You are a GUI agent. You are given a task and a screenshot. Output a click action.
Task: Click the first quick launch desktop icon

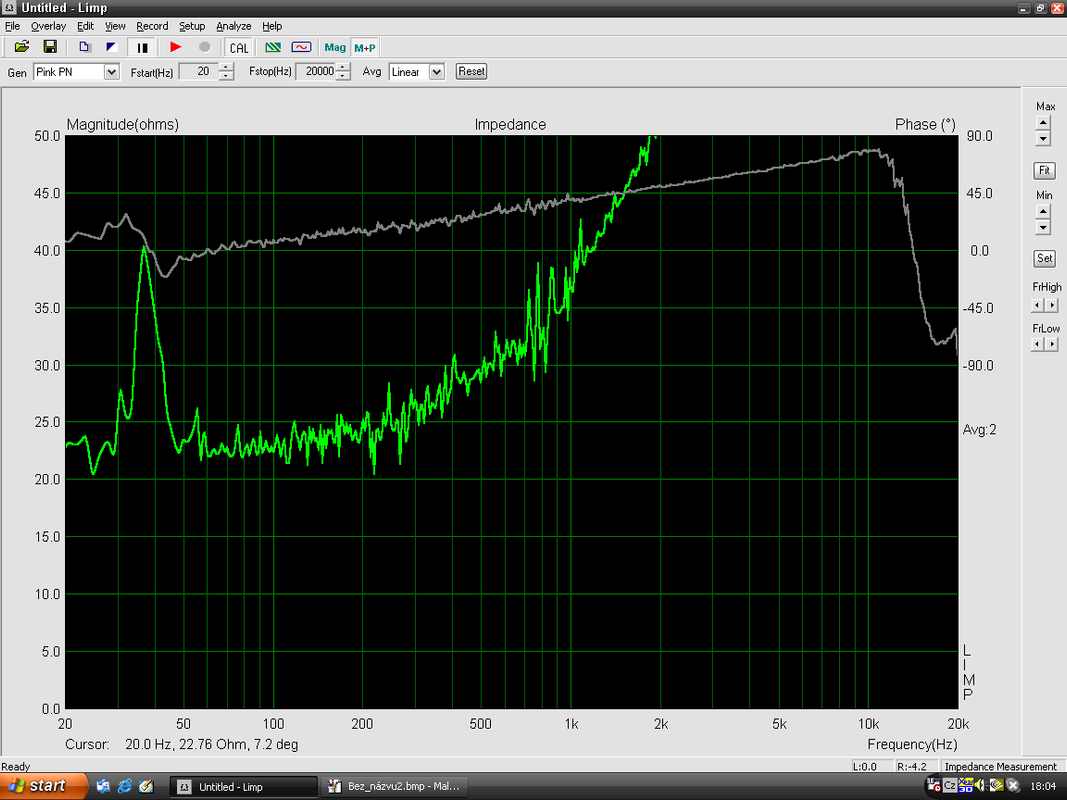pyautogui.click(x=103, y=786)
